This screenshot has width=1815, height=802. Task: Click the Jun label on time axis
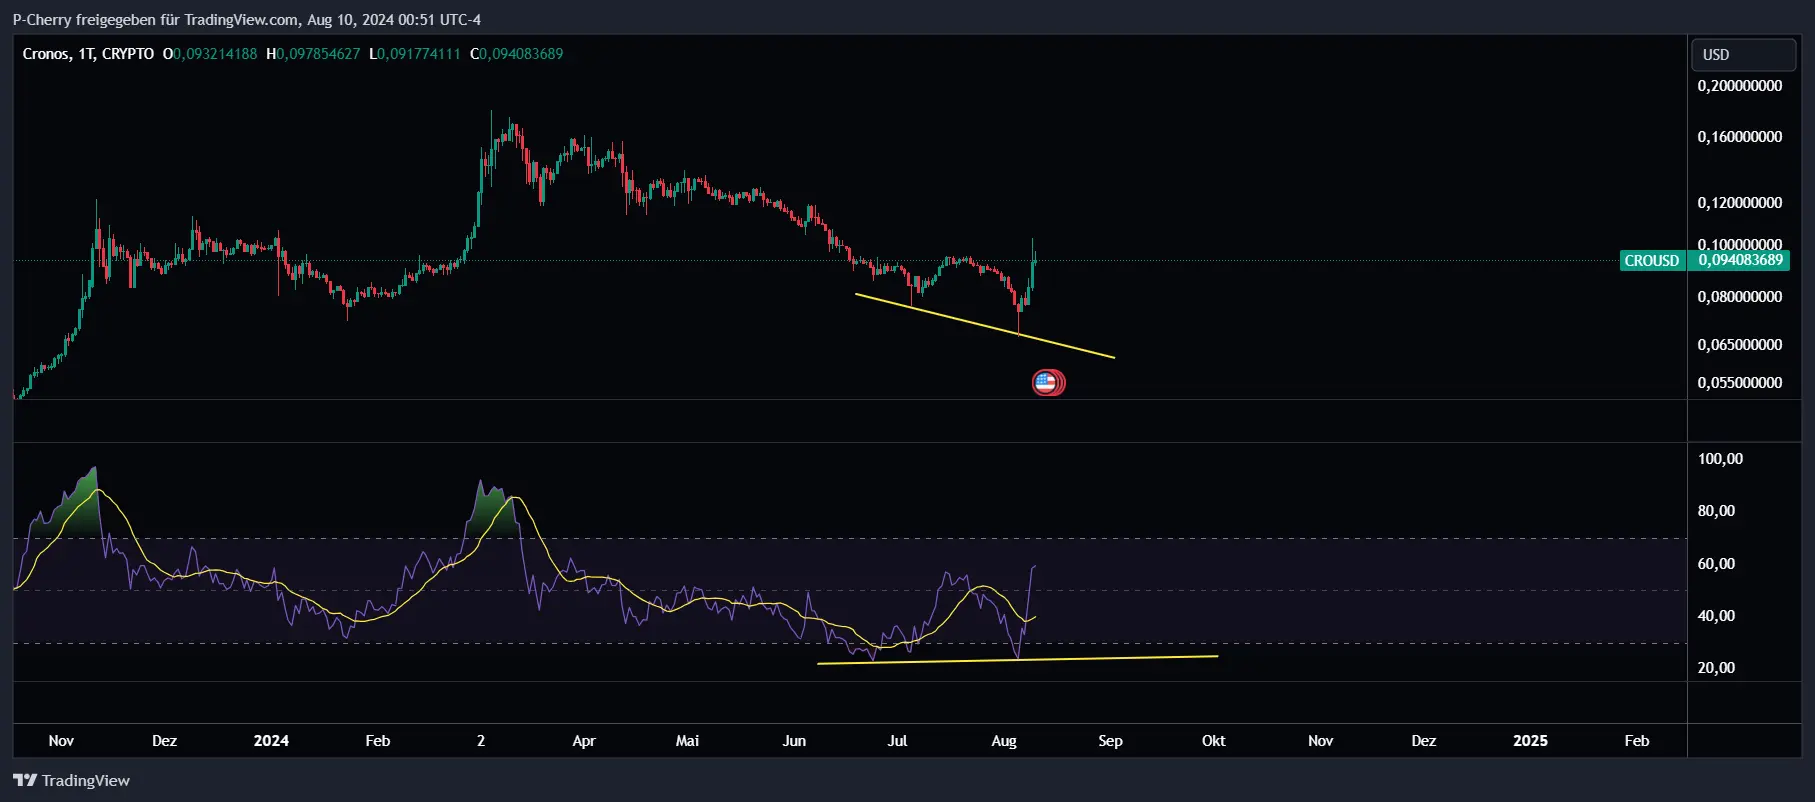794,741
